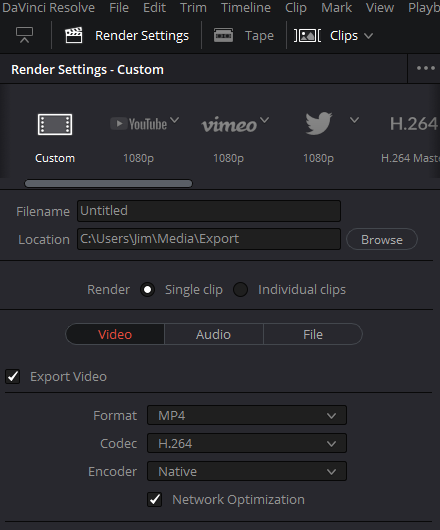Click the Clips filmstrip icon
The image size is (440, 530).
307,35
